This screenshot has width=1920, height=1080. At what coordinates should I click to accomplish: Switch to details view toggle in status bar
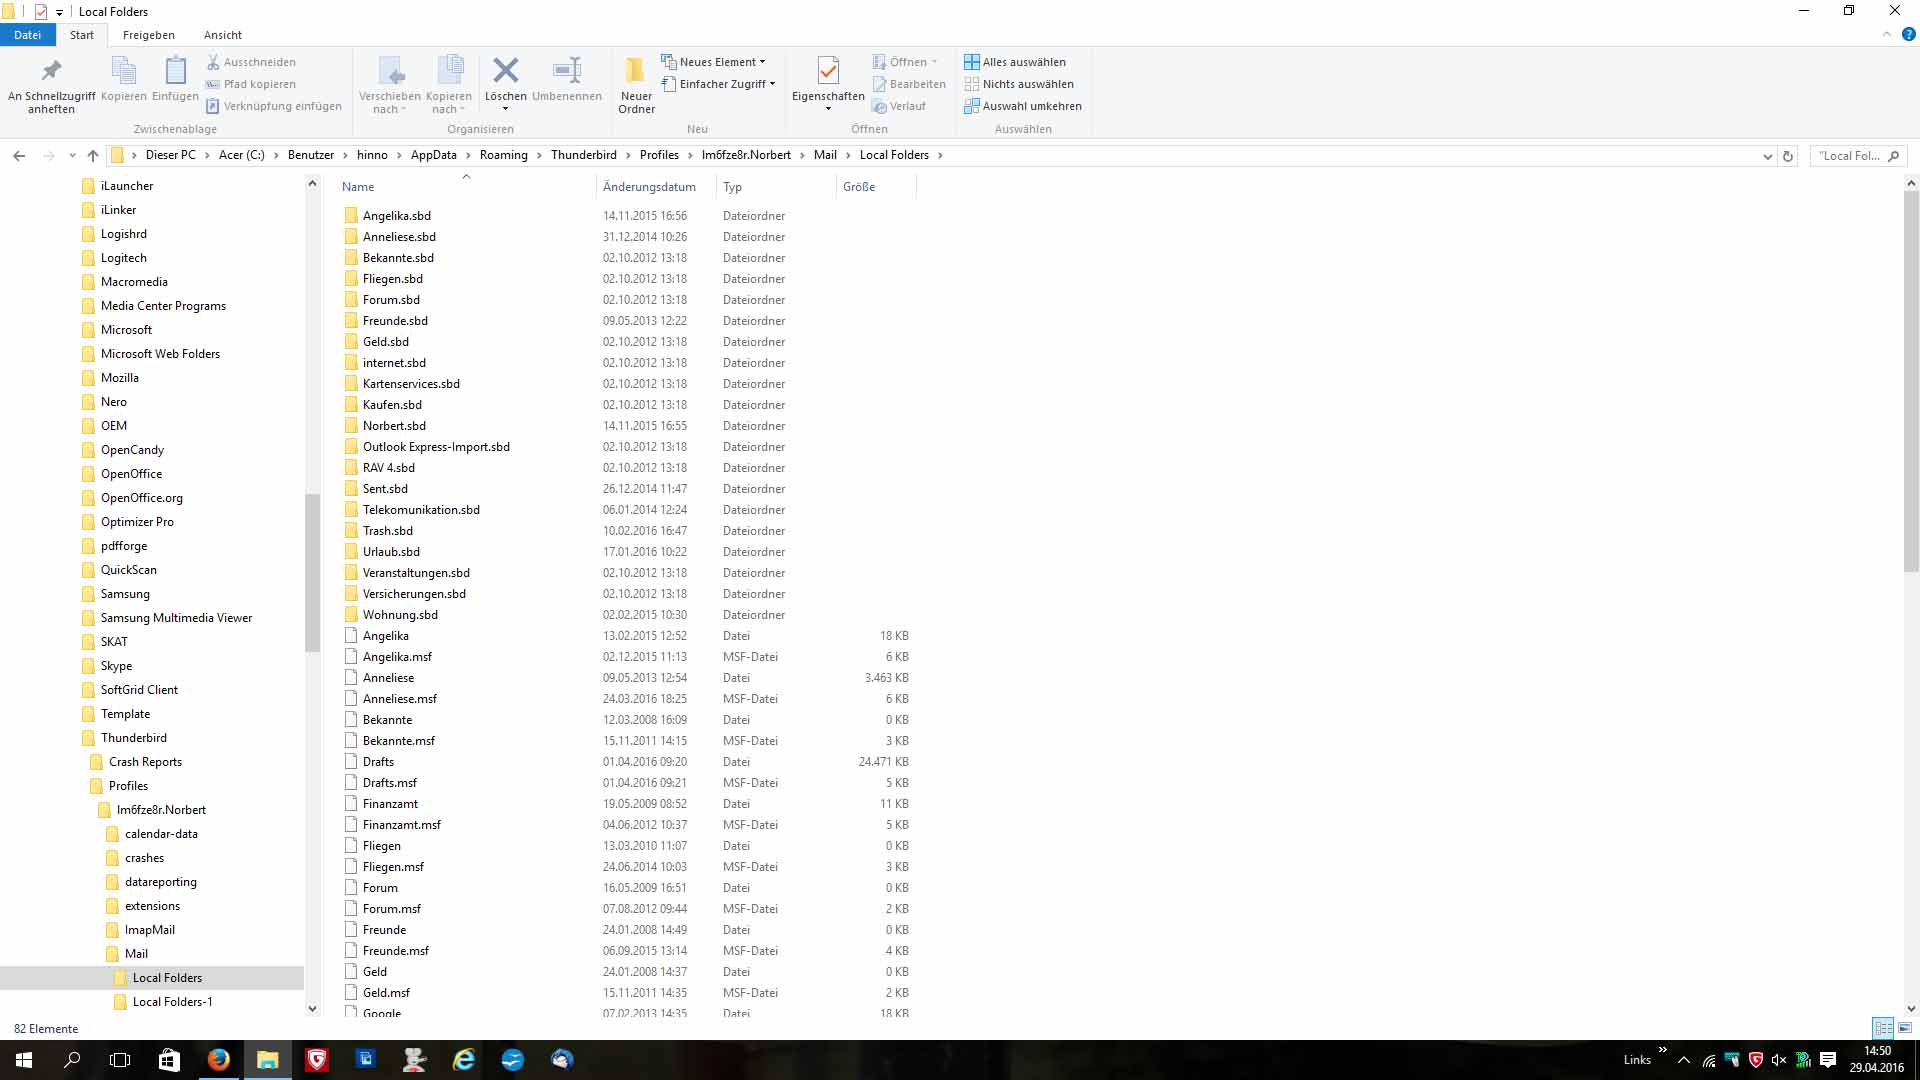pos(1883,1028)
